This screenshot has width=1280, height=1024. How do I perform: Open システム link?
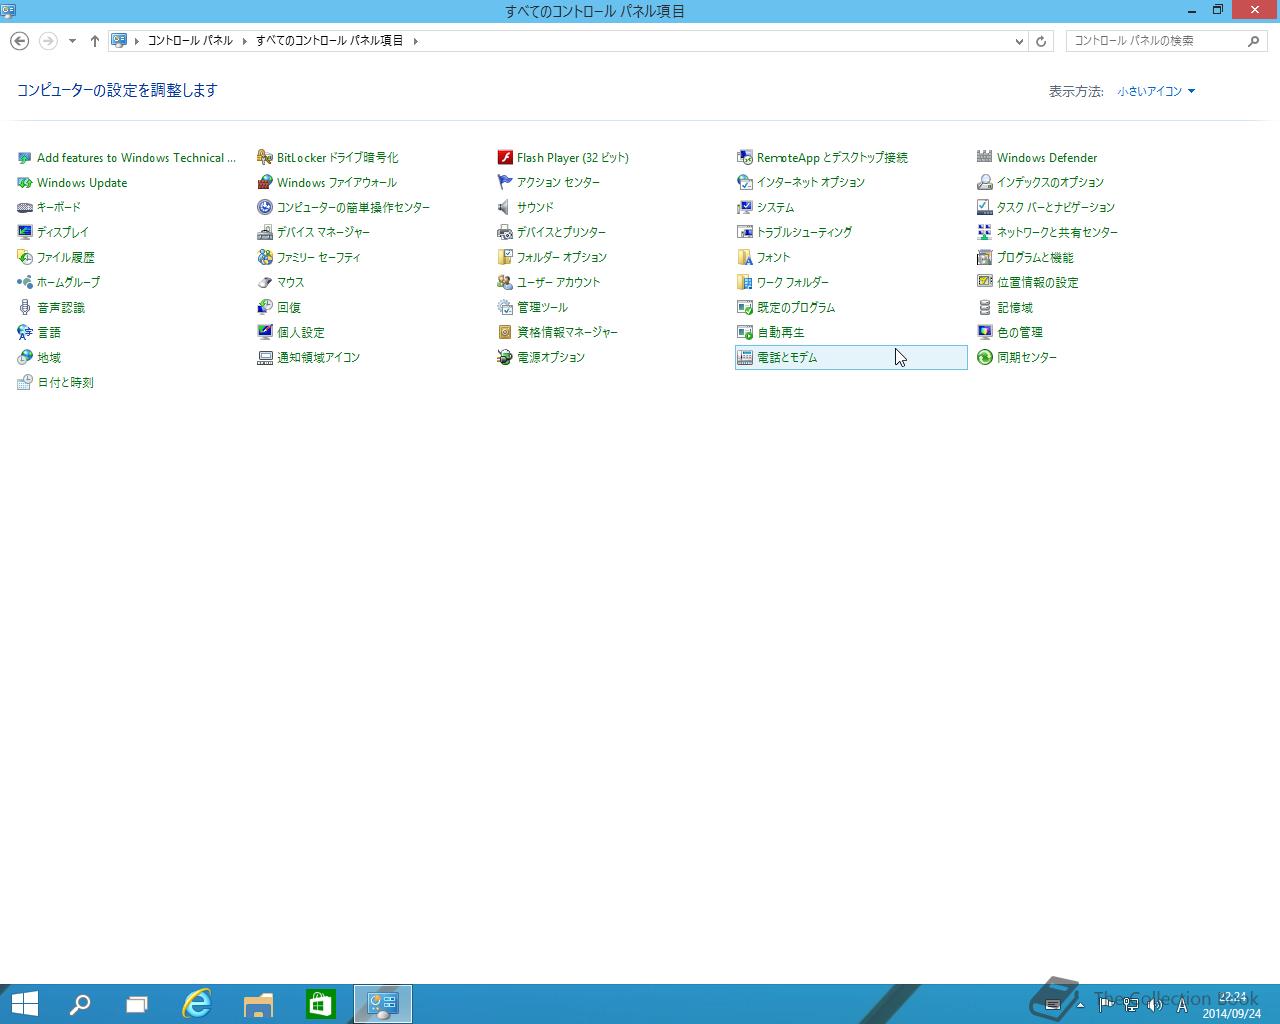[775, 207]
